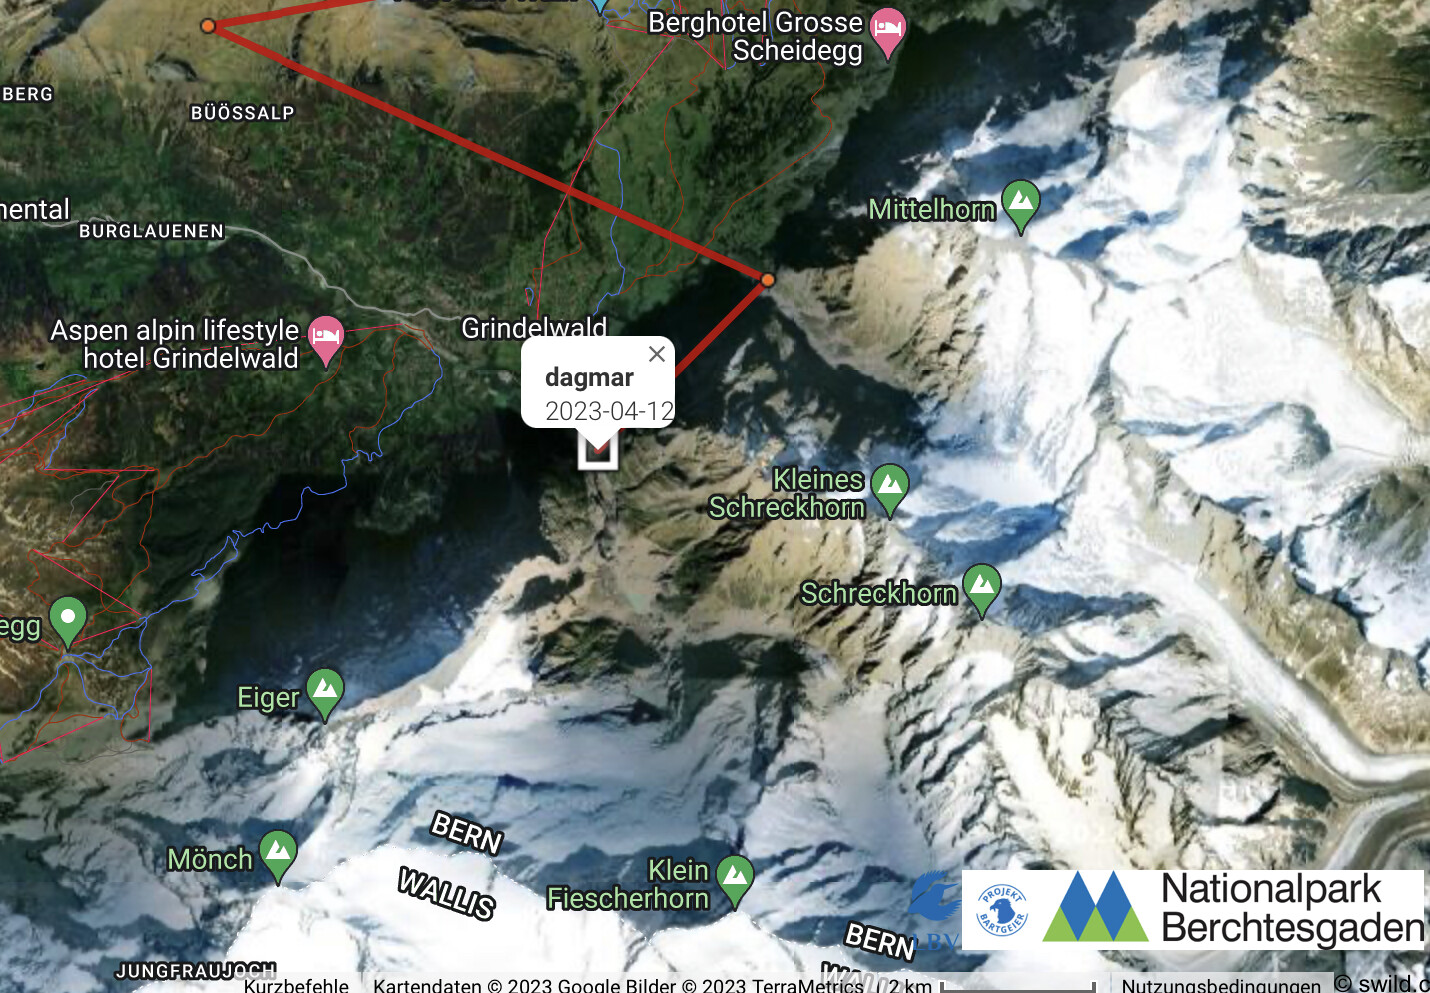Close the dagmar info popup
The height and width of the screenshot is (993, 1430).
[657, 354]
